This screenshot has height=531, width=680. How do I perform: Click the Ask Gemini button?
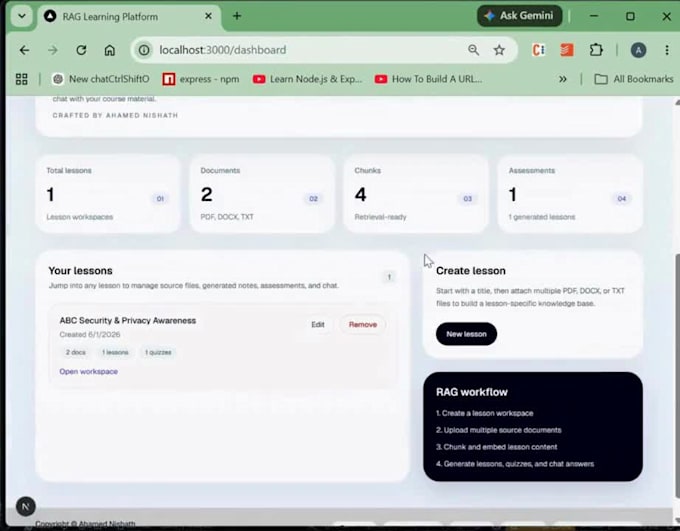pos(519,16)
